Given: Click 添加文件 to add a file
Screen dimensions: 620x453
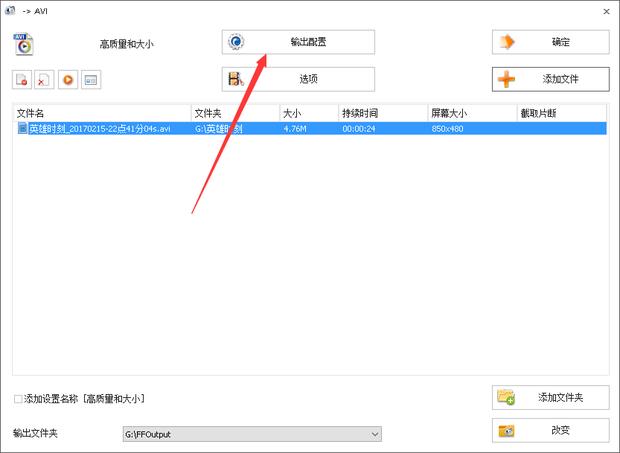Looking at the screenshot, I should click(550, 79).
